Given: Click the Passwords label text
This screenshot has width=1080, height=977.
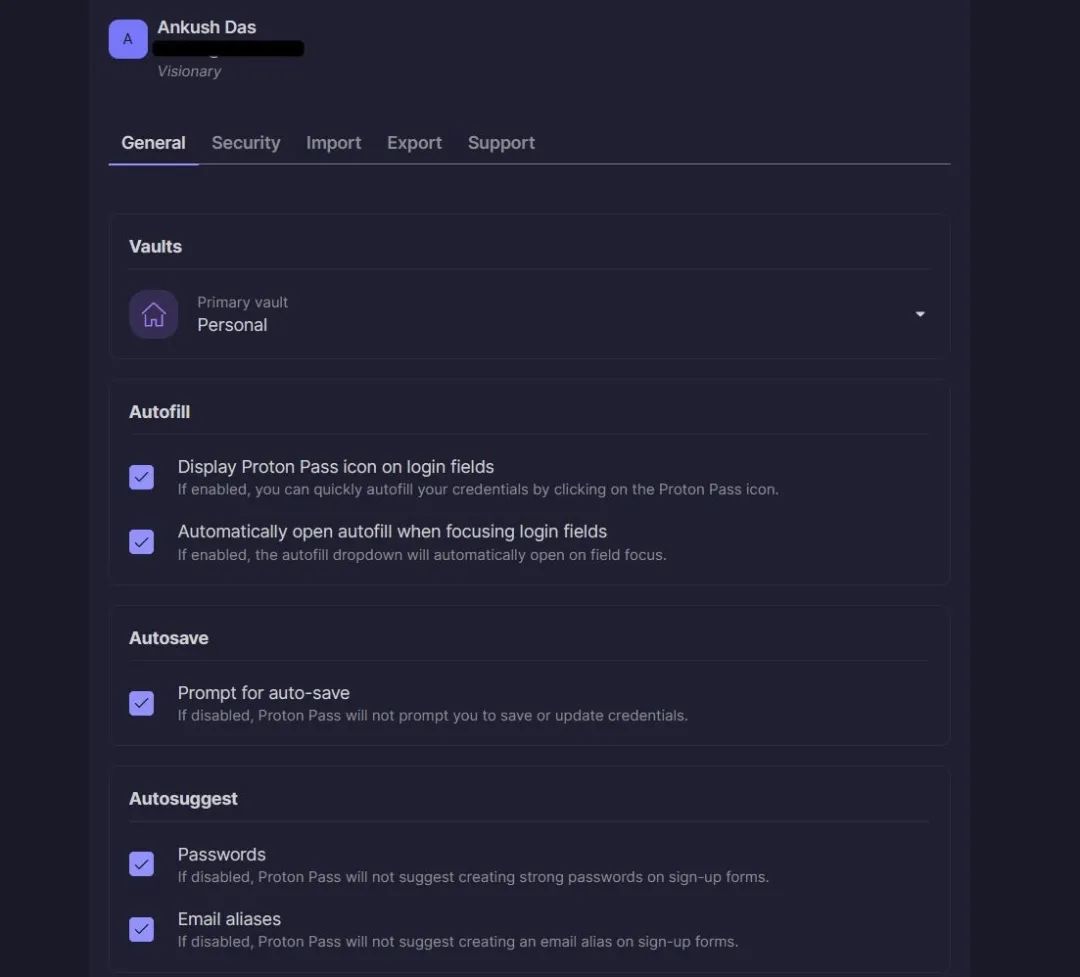Looking at the screenshot, I should pos(221,854).
